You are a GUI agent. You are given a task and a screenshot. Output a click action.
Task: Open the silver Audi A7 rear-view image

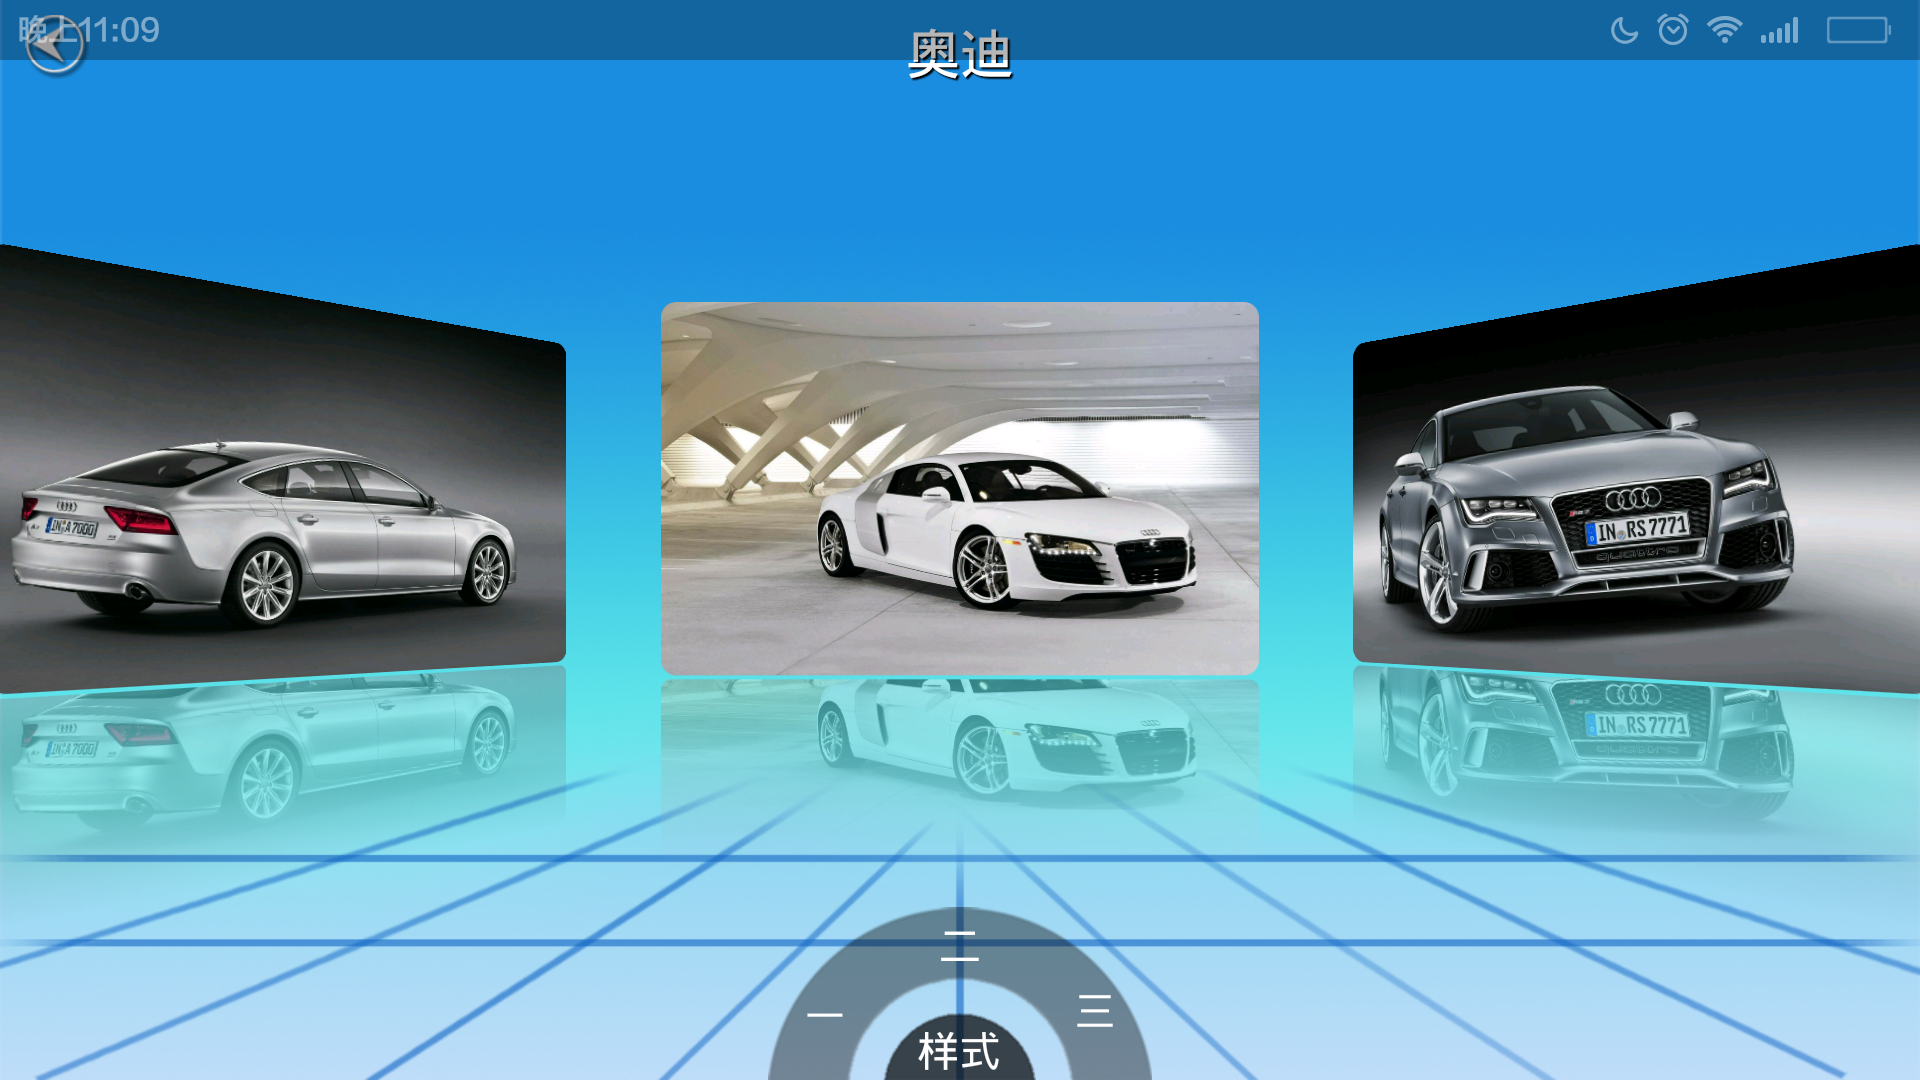(283, 470)
